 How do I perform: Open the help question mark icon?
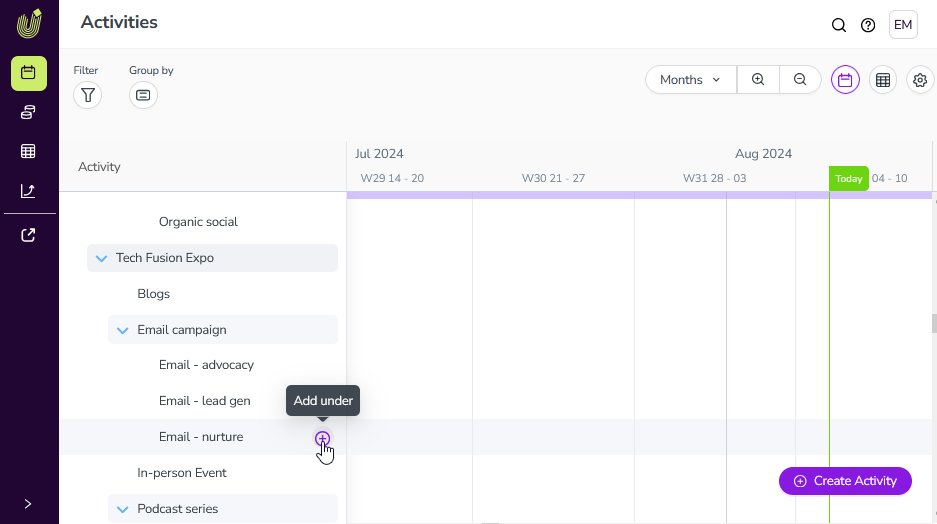click(868, 25)
